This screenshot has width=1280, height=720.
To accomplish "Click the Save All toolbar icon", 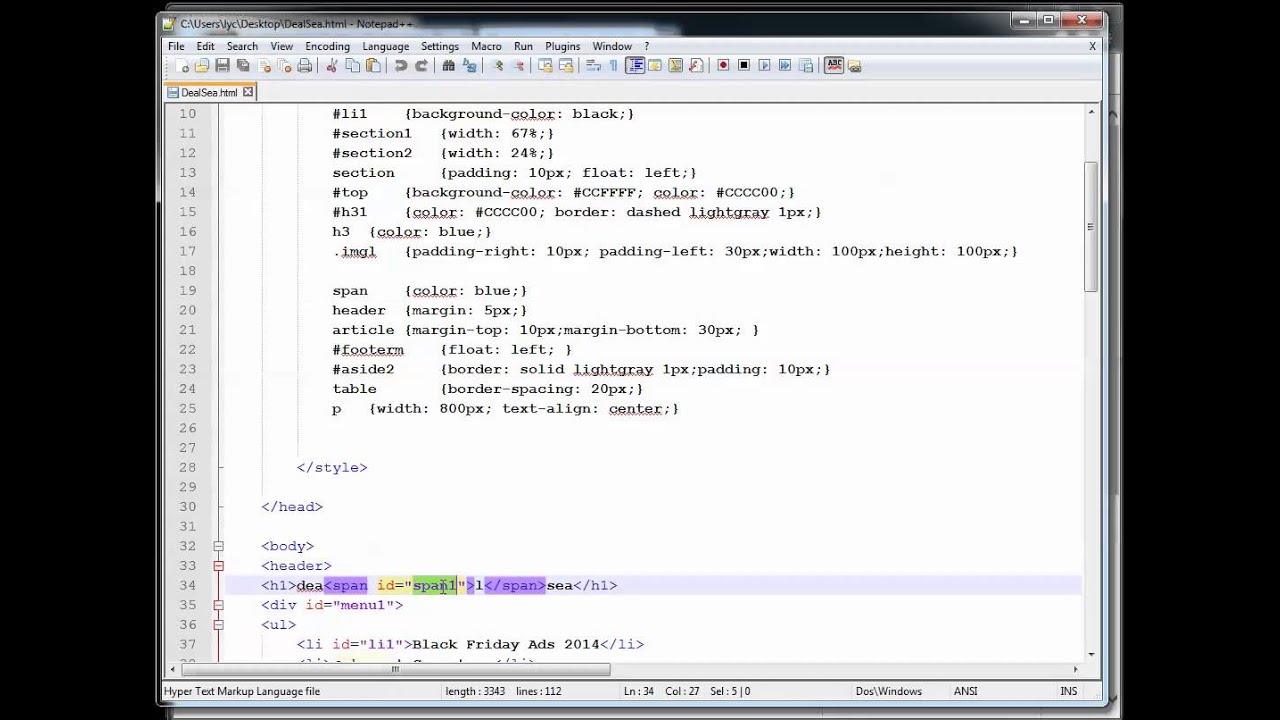I will click(x=243, y=66).
